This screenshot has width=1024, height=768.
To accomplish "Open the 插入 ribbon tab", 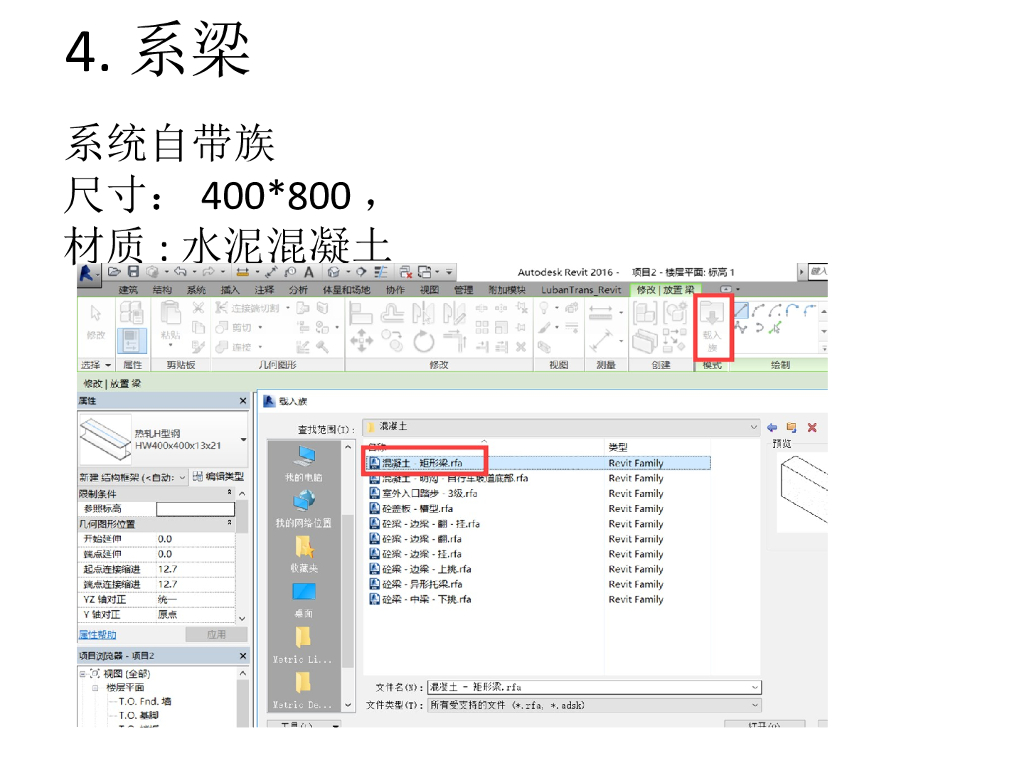I will pyautogui.click(x=230, y=289).
